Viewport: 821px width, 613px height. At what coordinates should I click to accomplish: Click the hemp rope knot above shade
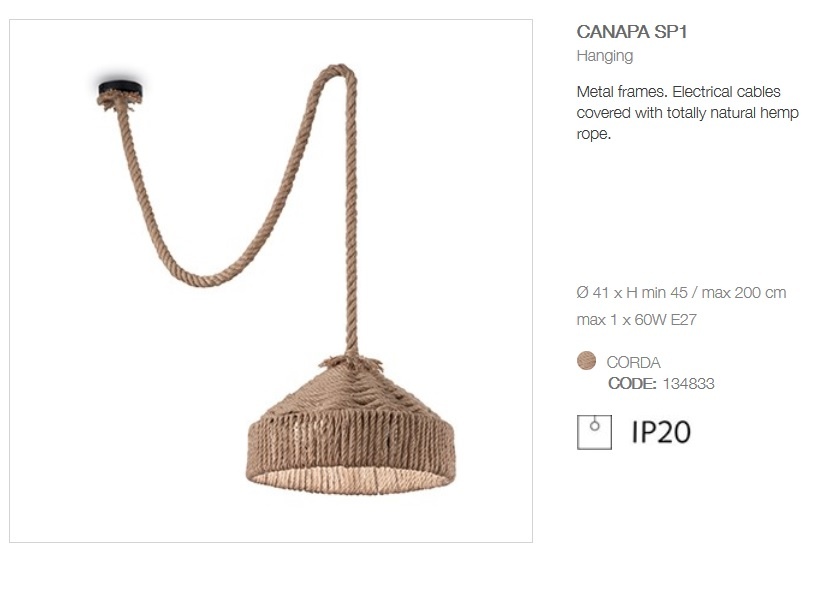(x=350, y=361)
